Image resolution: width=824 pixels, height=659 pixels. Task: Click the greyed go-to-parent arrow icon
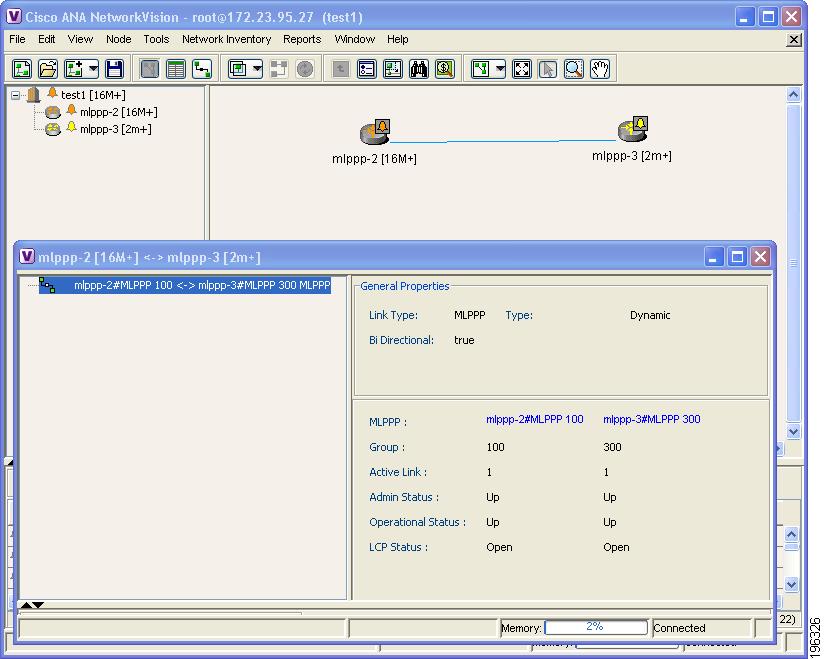(x=341, y=69)
